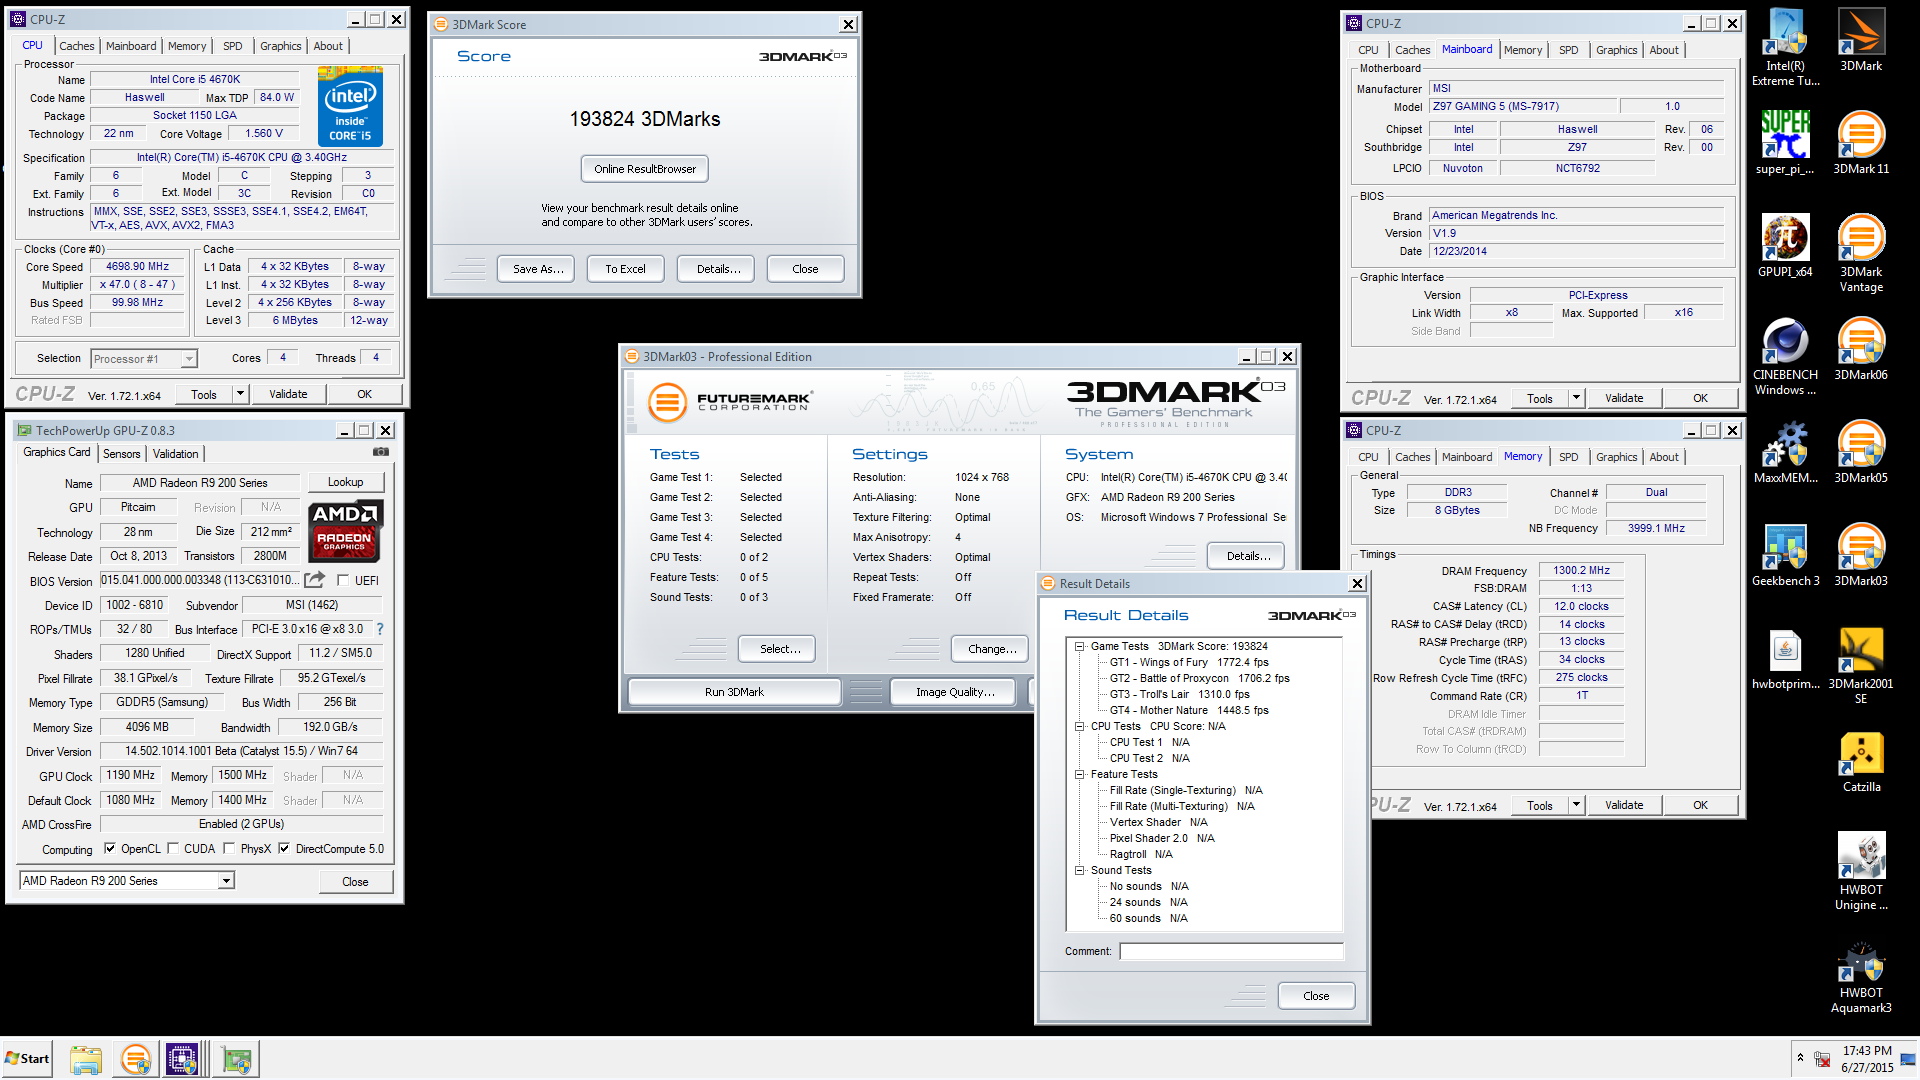
Task: Open Windows Start button
Action: 27,1059
